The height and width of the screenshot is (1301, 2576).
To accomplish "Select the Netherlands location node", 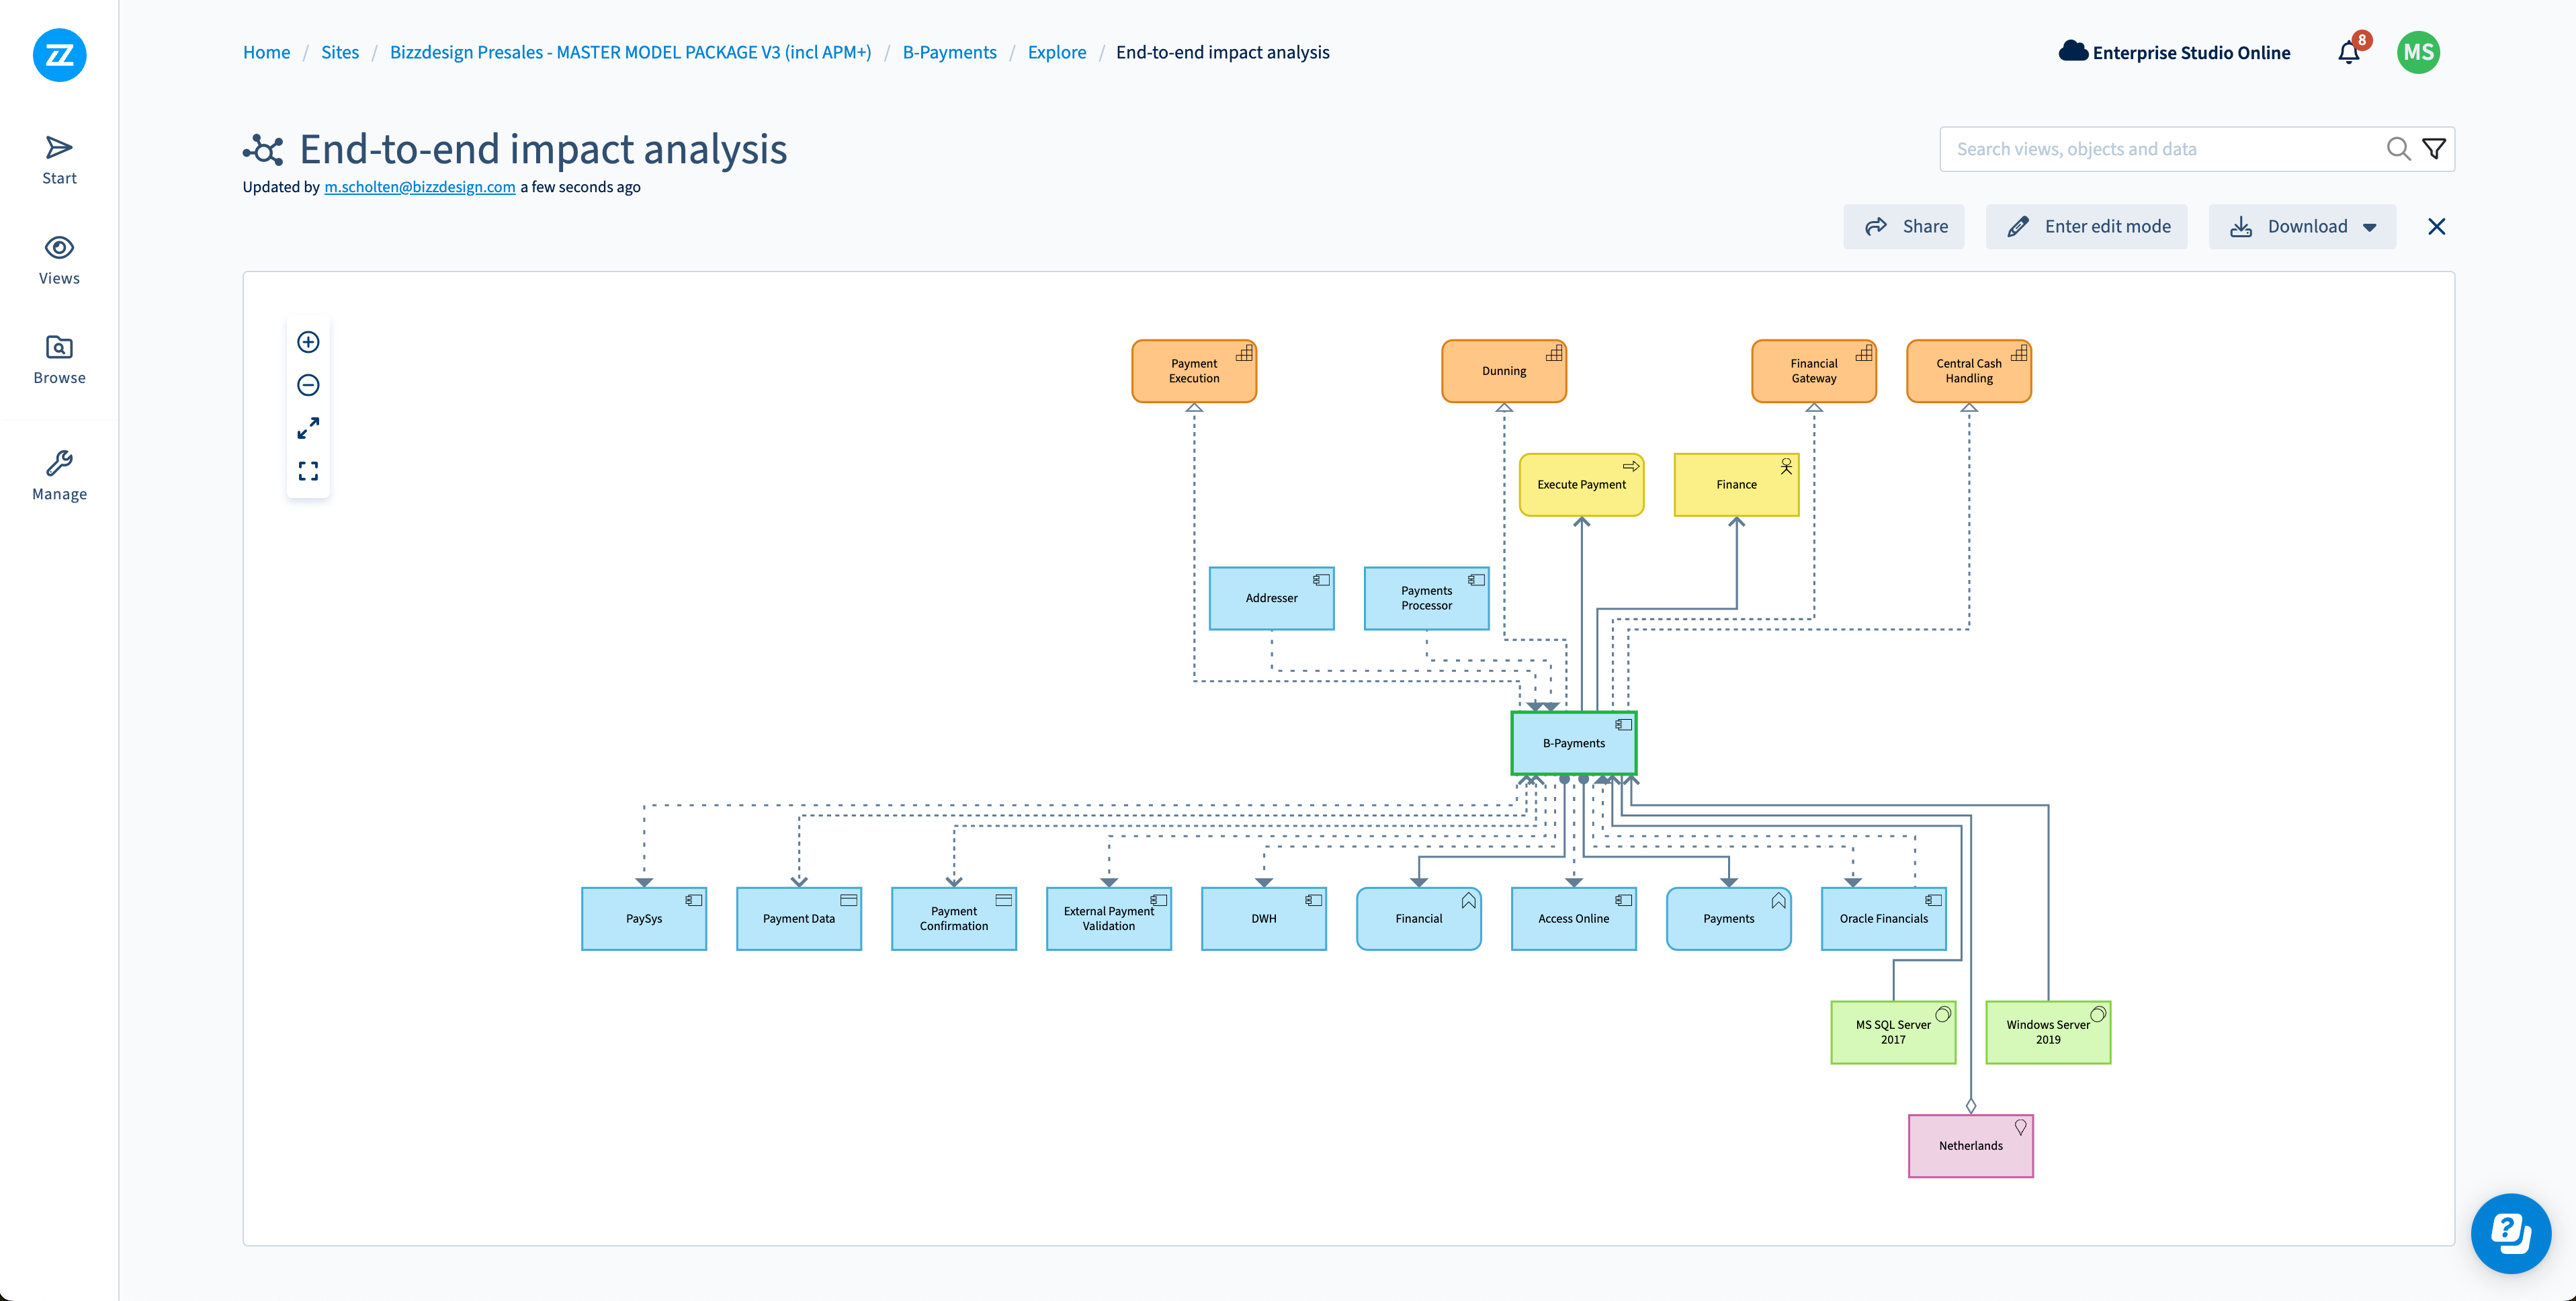I will click(1971, 1146).
